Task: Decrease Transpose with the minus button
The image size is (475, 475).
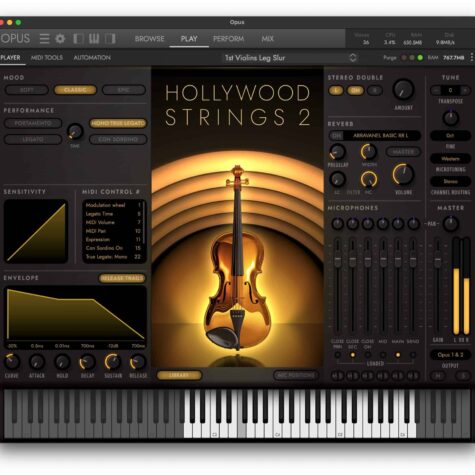Action: pos(435,90)
